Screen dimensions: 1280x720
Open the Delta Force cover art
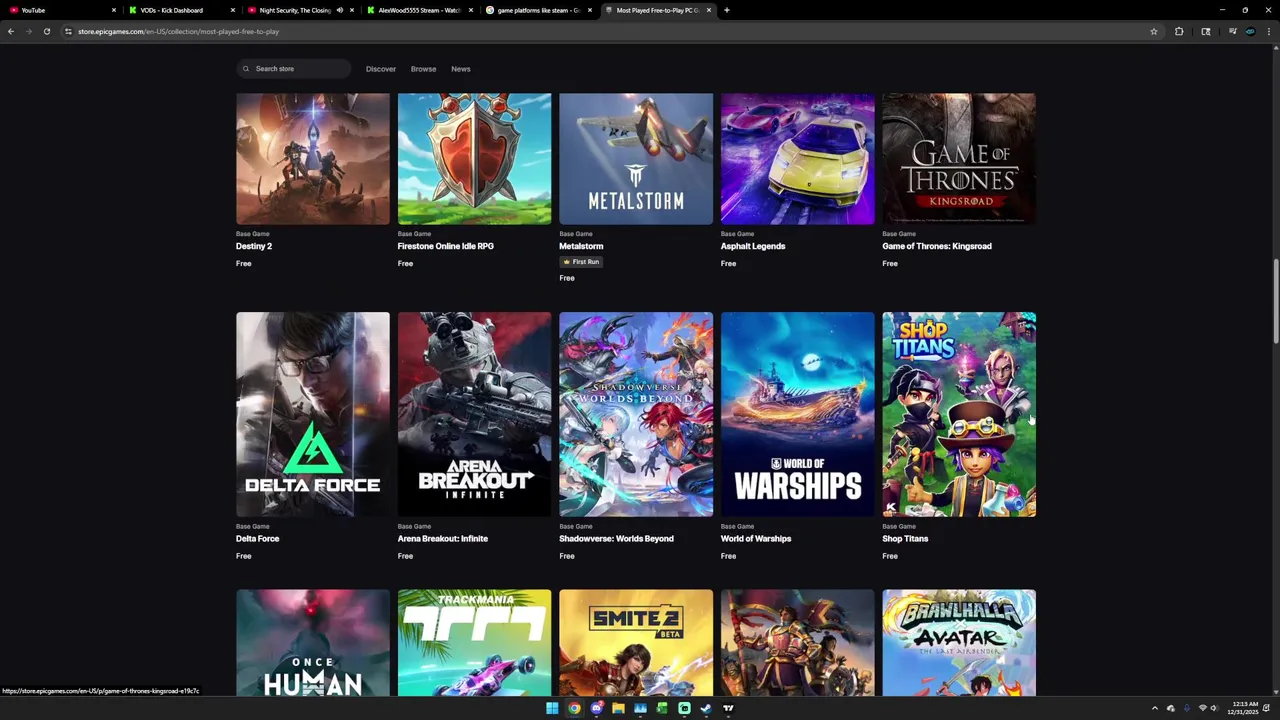coord(313,414)
